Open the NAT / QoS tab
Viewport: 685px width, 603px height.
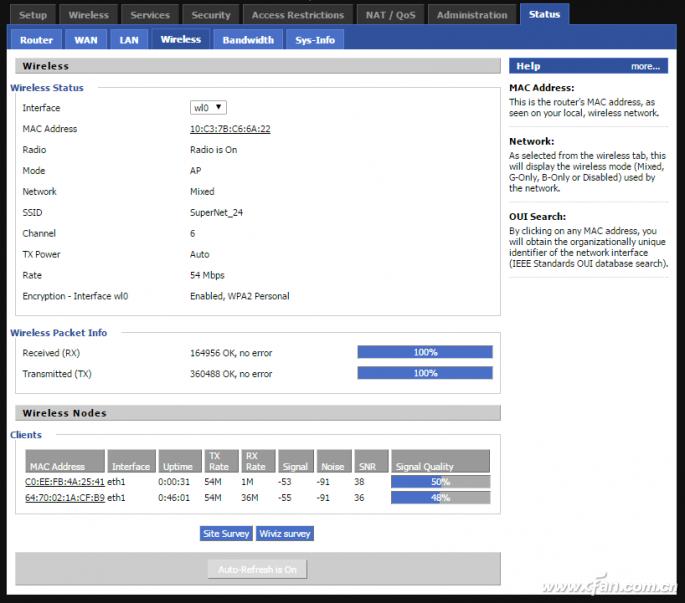(x=391, y=15)
